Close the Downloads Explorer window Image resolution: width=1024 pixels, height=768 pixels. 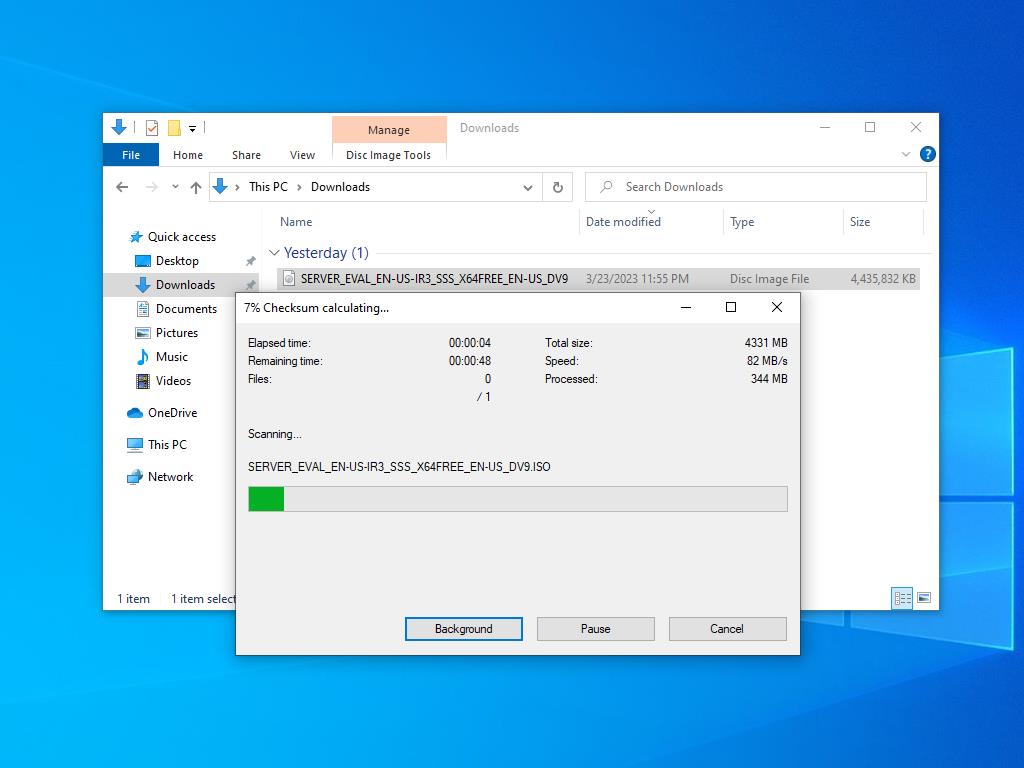916,127
